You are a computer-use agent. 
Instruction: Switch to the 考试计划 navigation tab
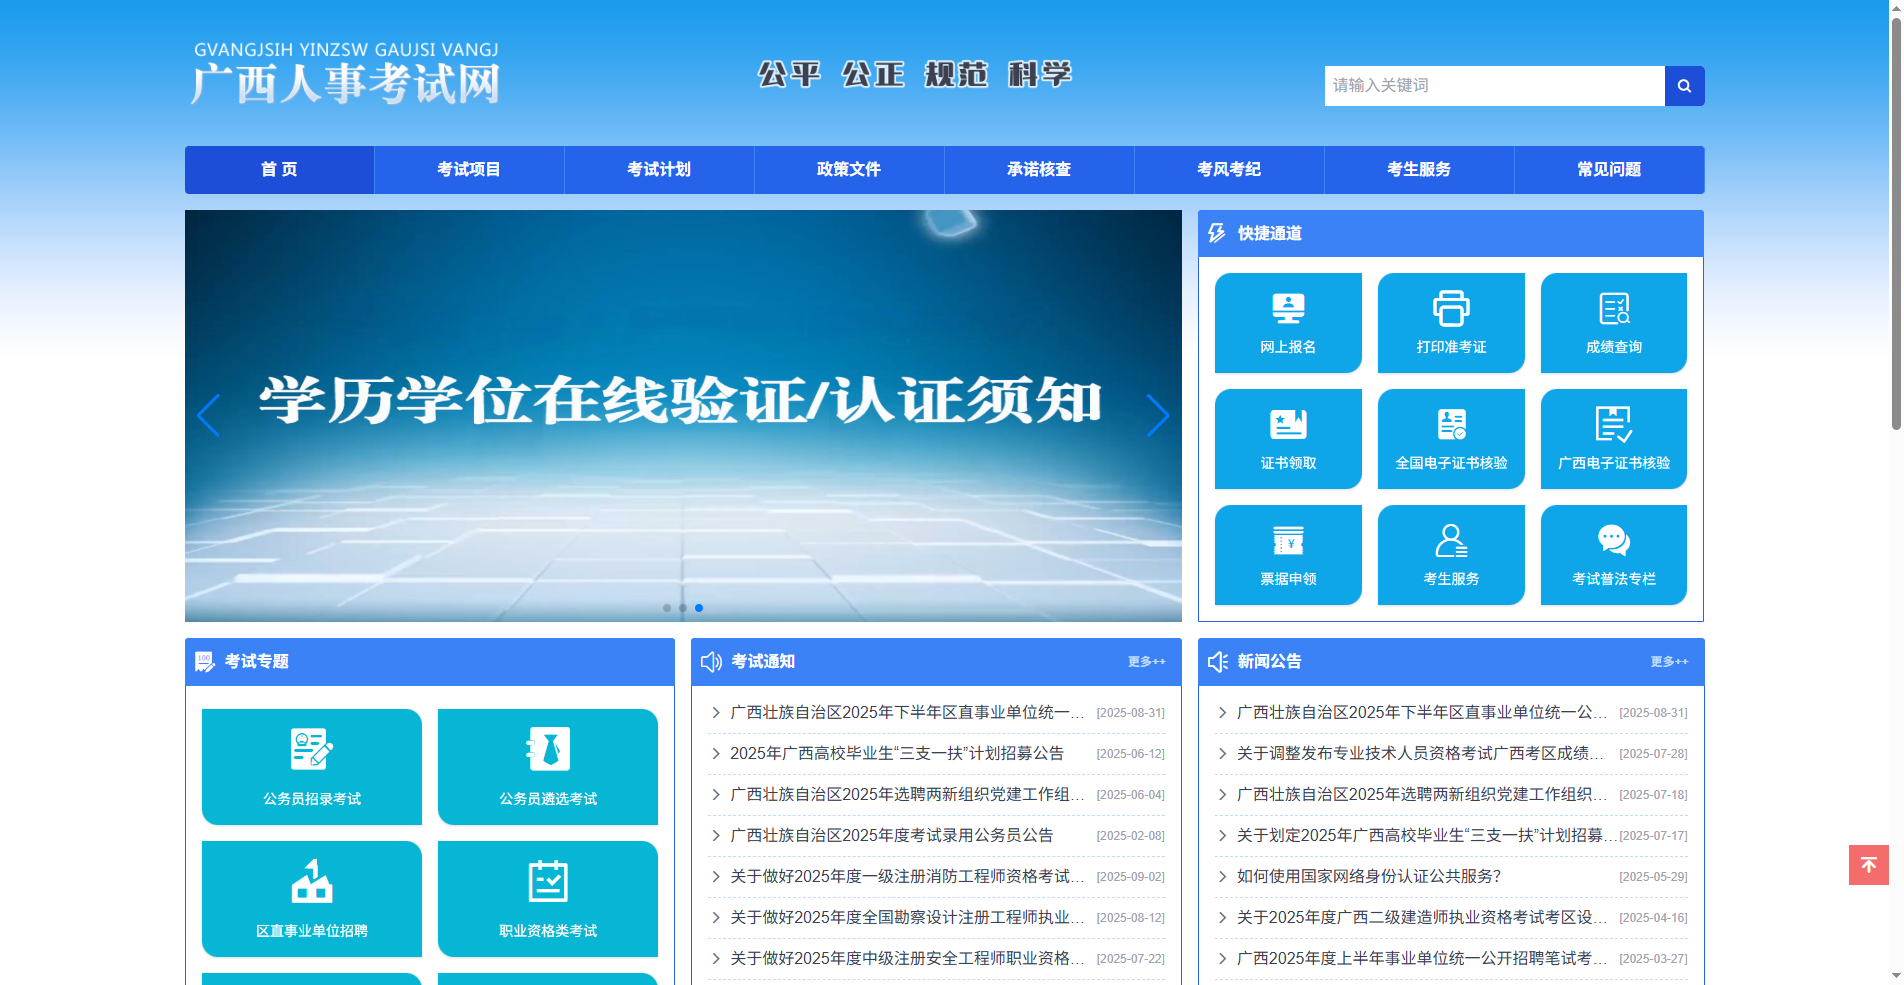(x=658, y=169)
